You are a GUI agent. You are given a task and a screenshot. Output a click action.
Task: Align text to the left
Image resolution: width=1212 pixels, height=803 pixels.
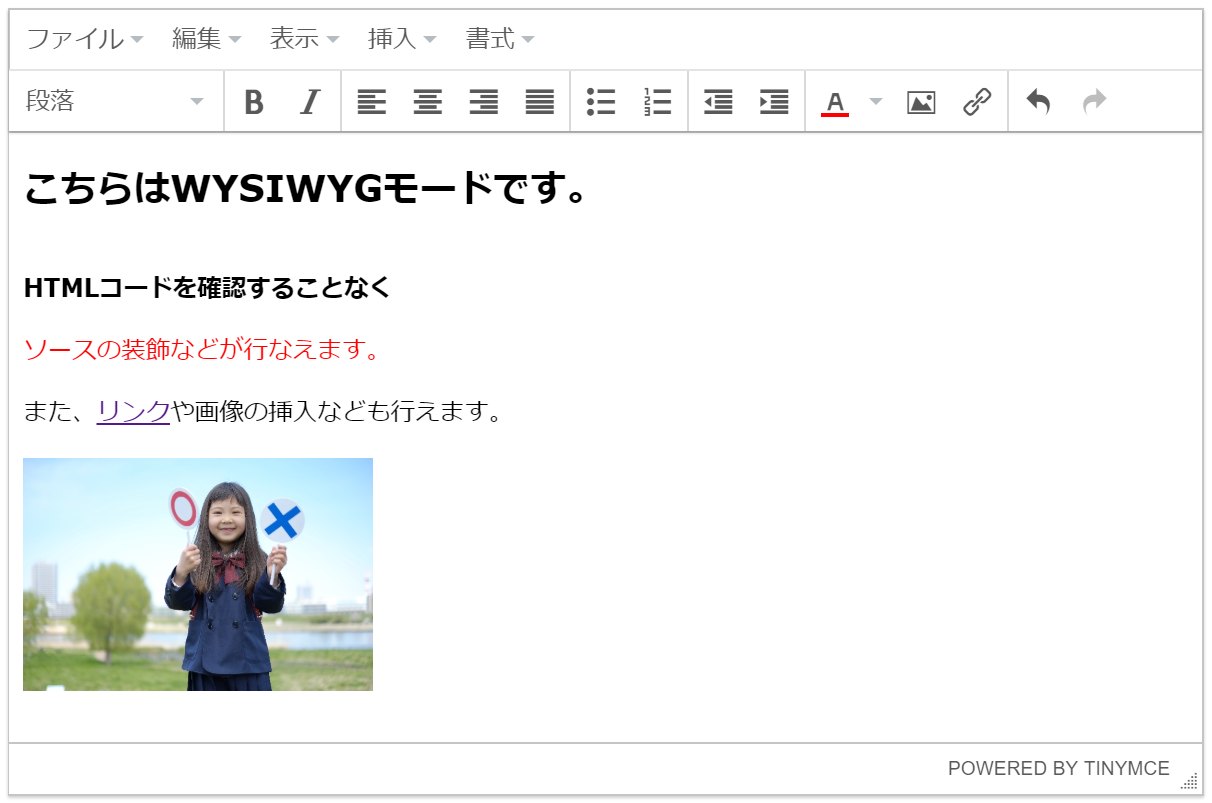pos(372,102)
